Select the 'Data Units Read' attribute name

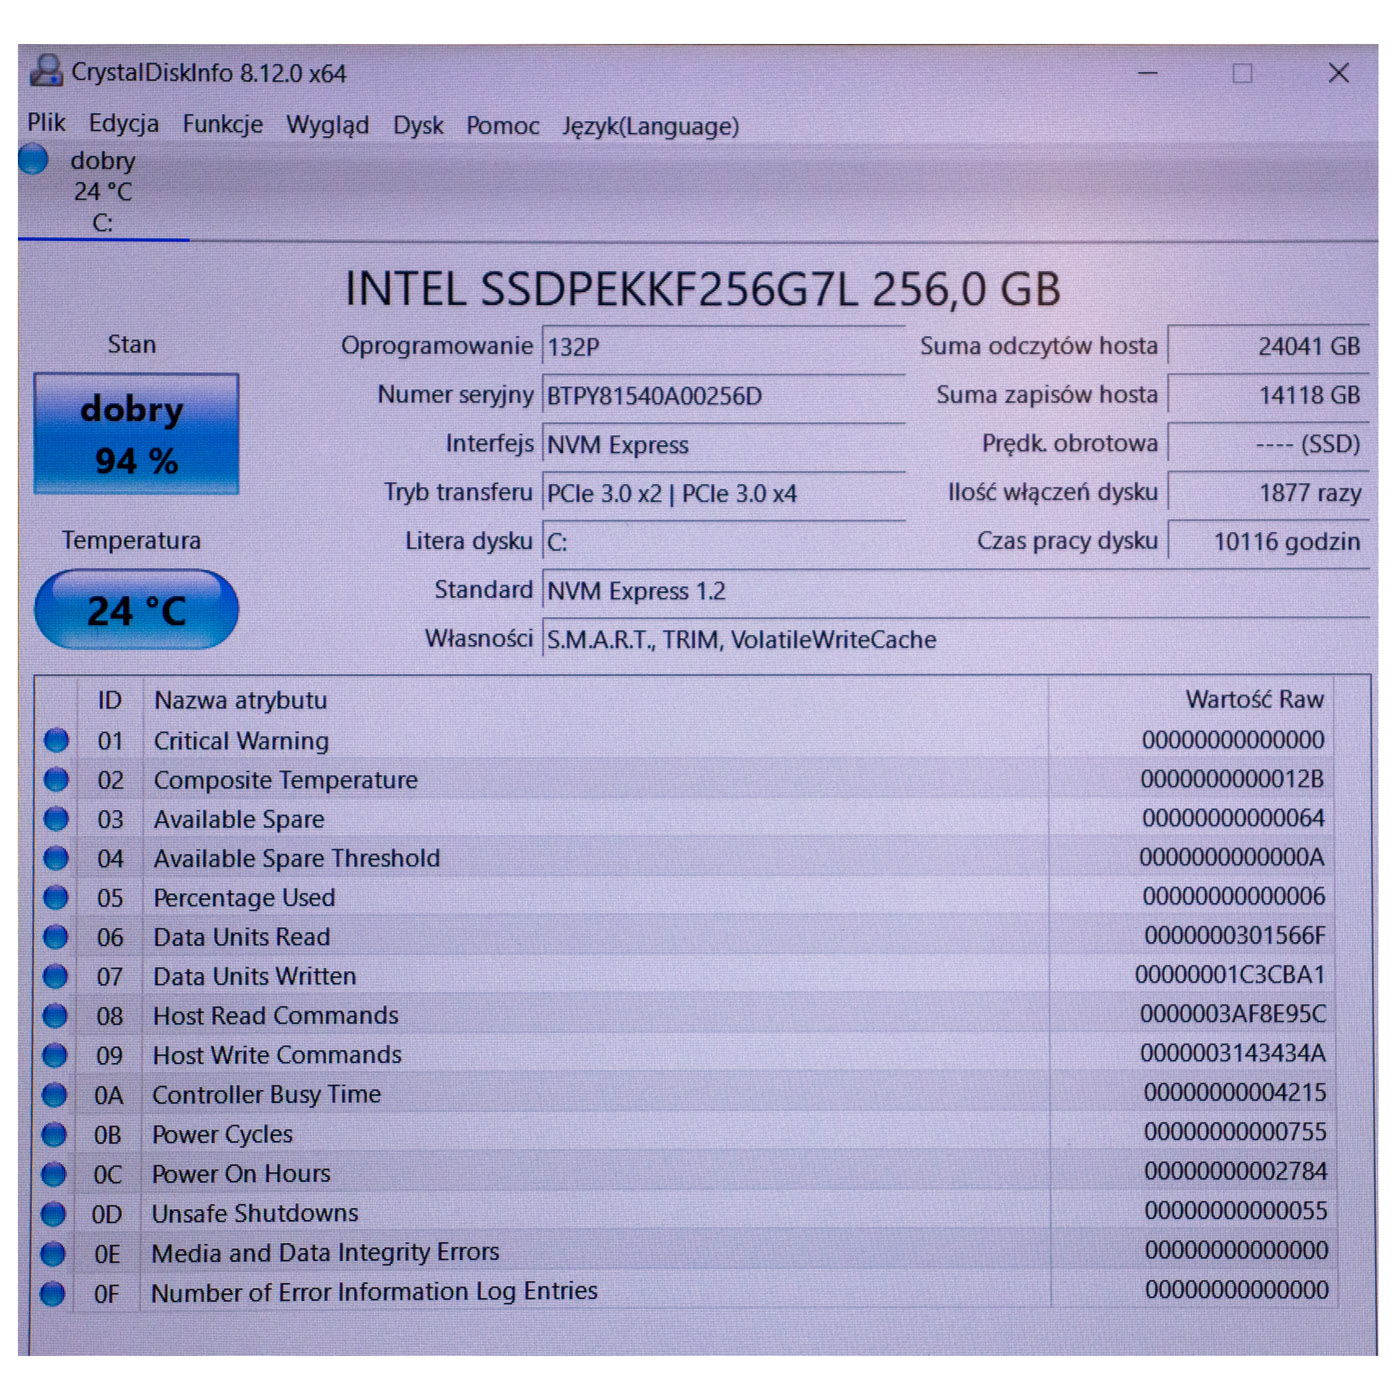pos(241,937)
